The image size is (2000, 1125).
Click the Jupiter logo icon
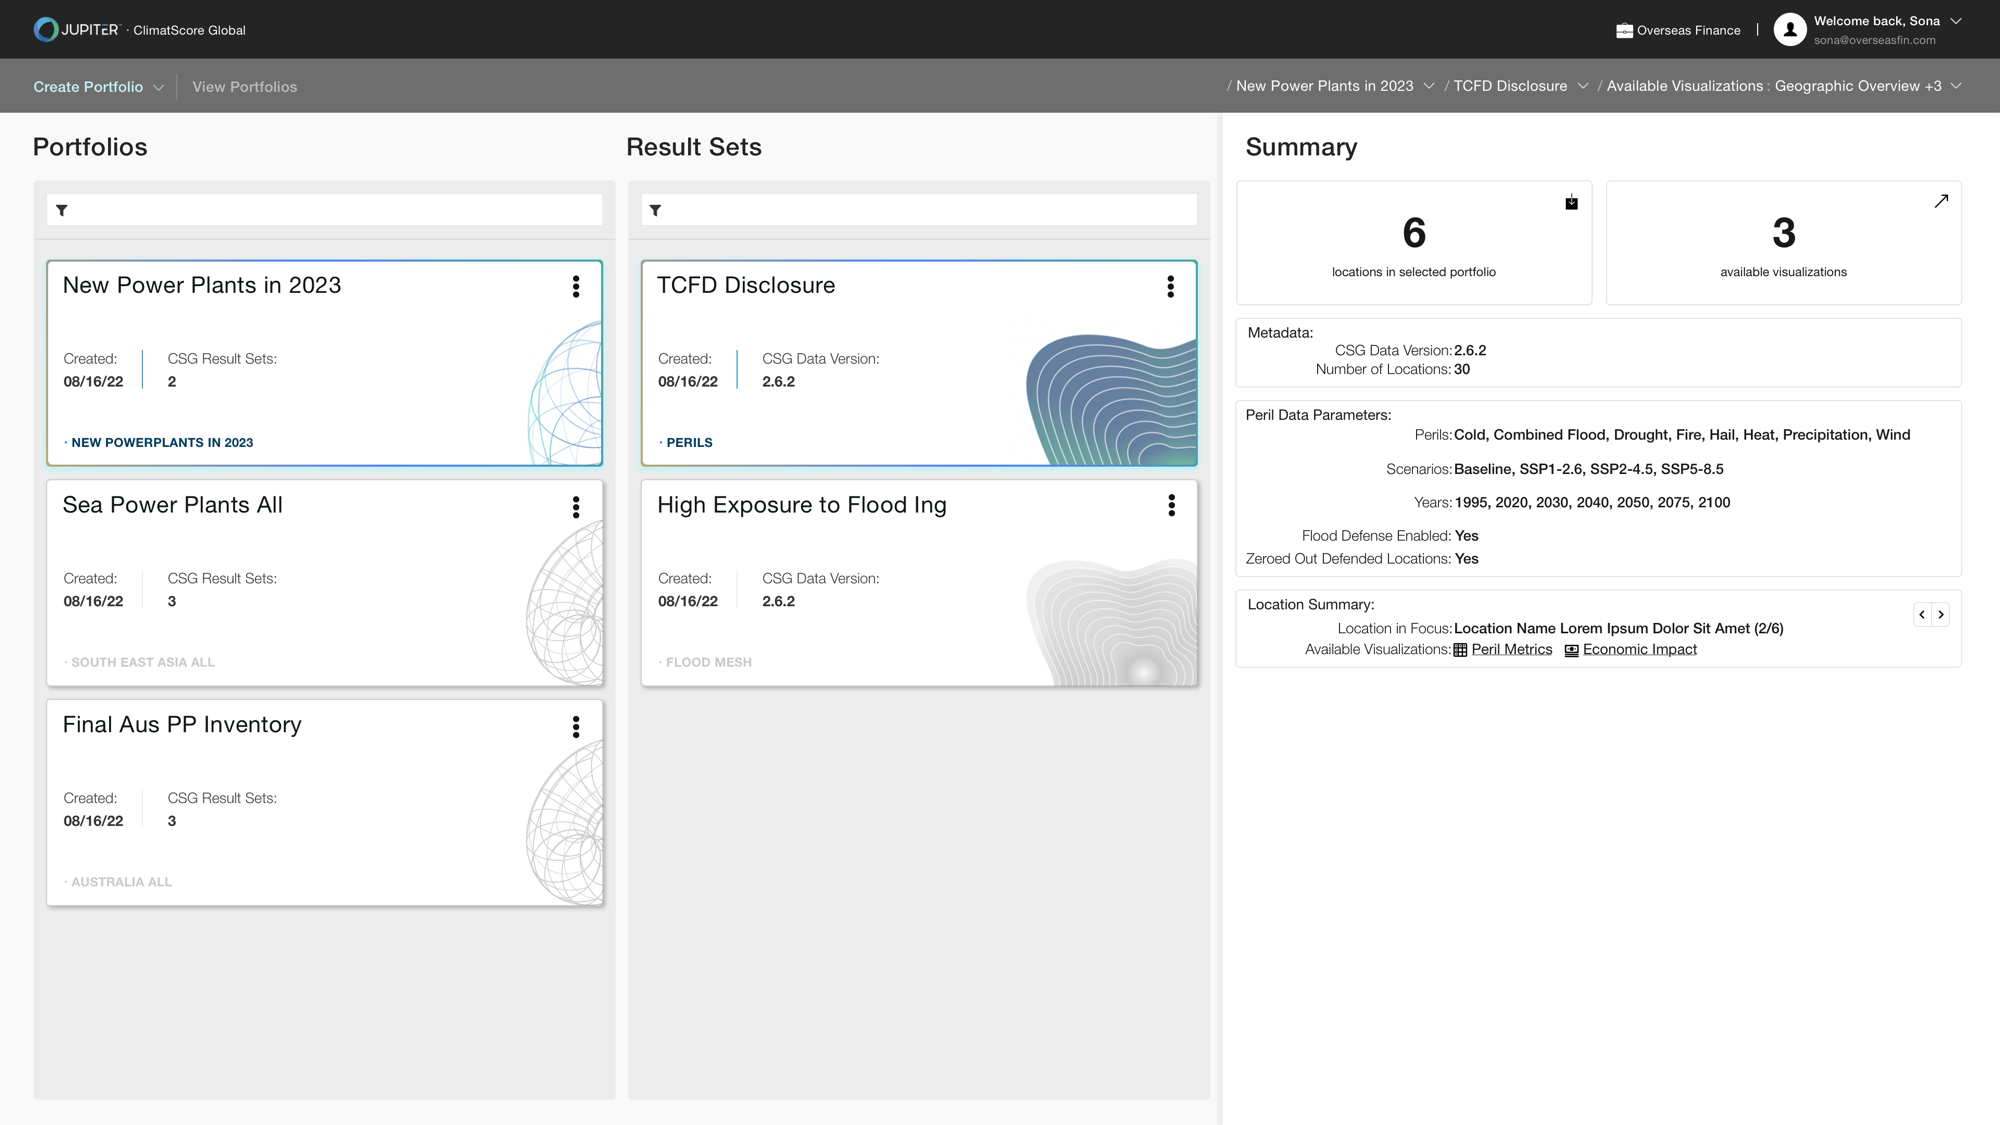coord(45,30)
